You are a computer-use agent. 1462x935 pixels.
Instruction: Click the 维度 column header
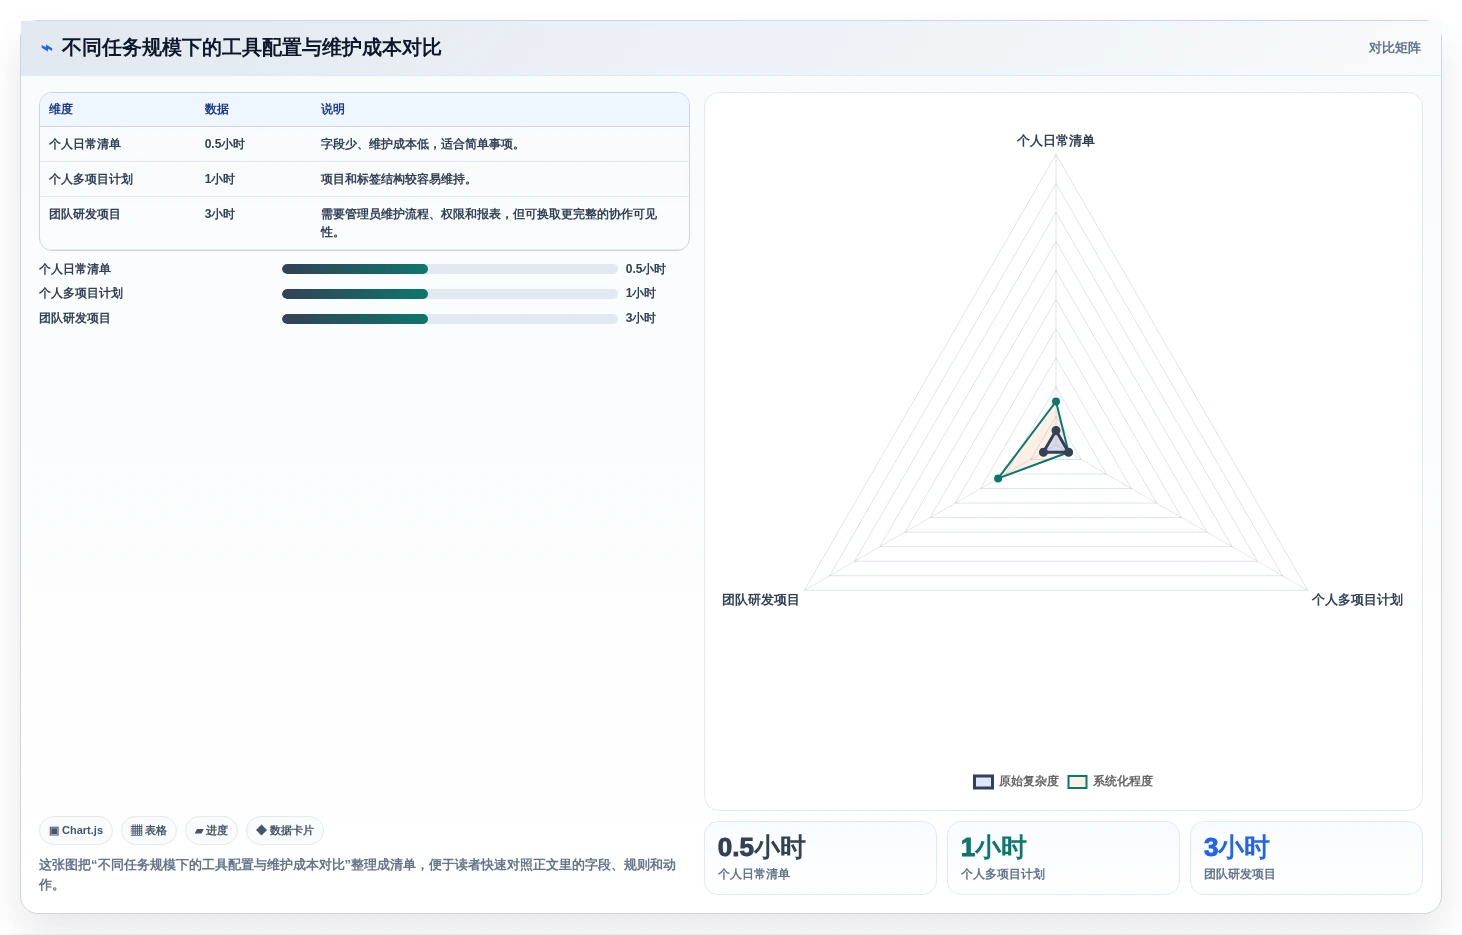[x=61, y=109]
